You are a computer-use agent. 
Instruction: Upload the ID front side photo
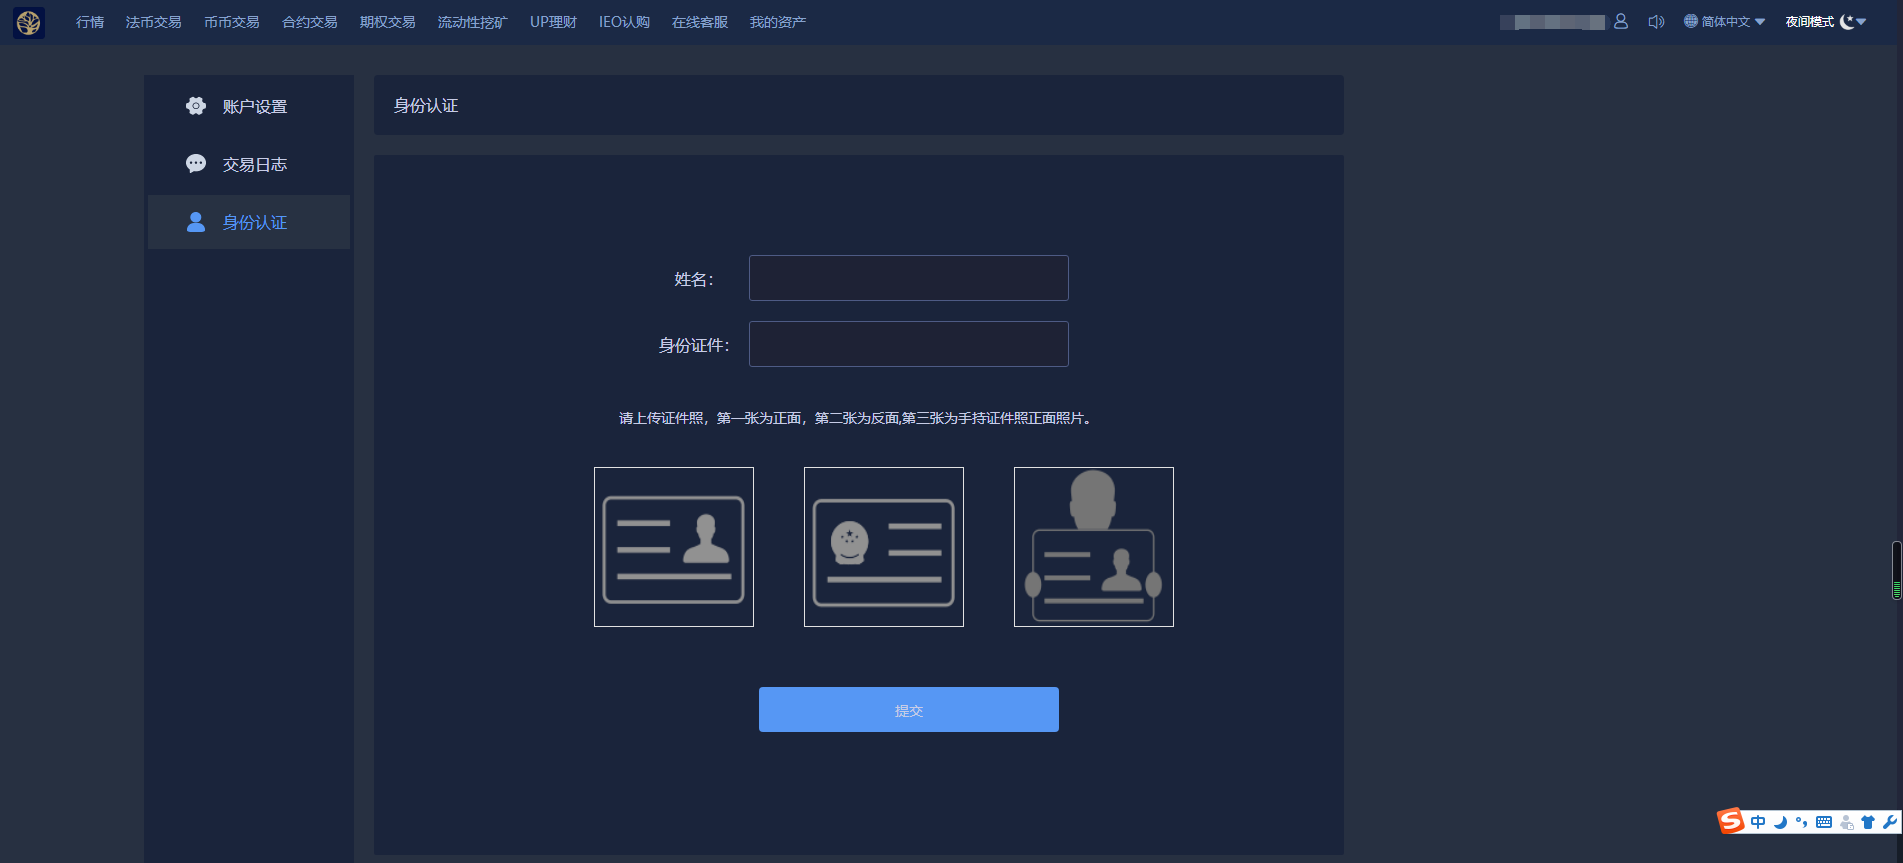point(674,547)
